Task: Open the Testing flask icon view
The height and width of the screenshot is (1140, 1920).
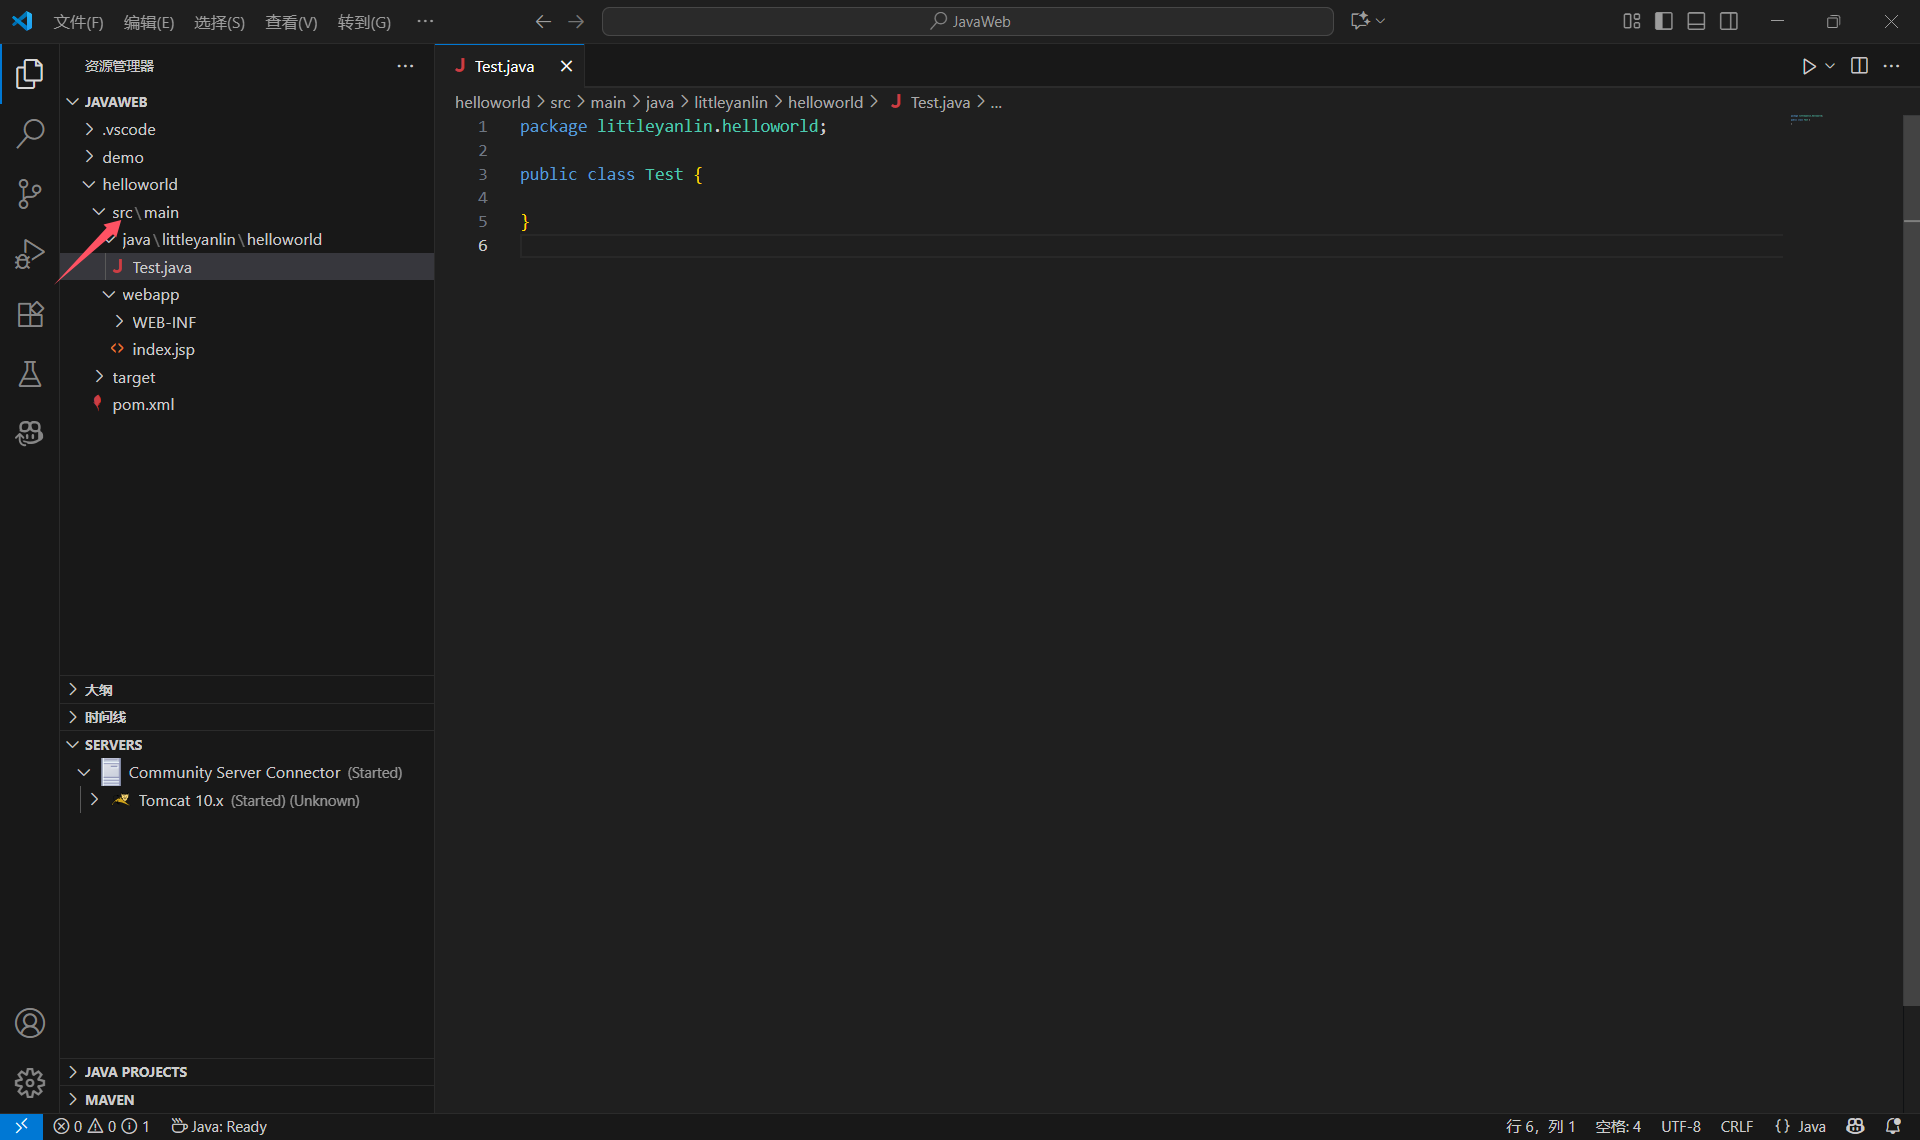Action: pyautogui.click(x=30, y=374)
